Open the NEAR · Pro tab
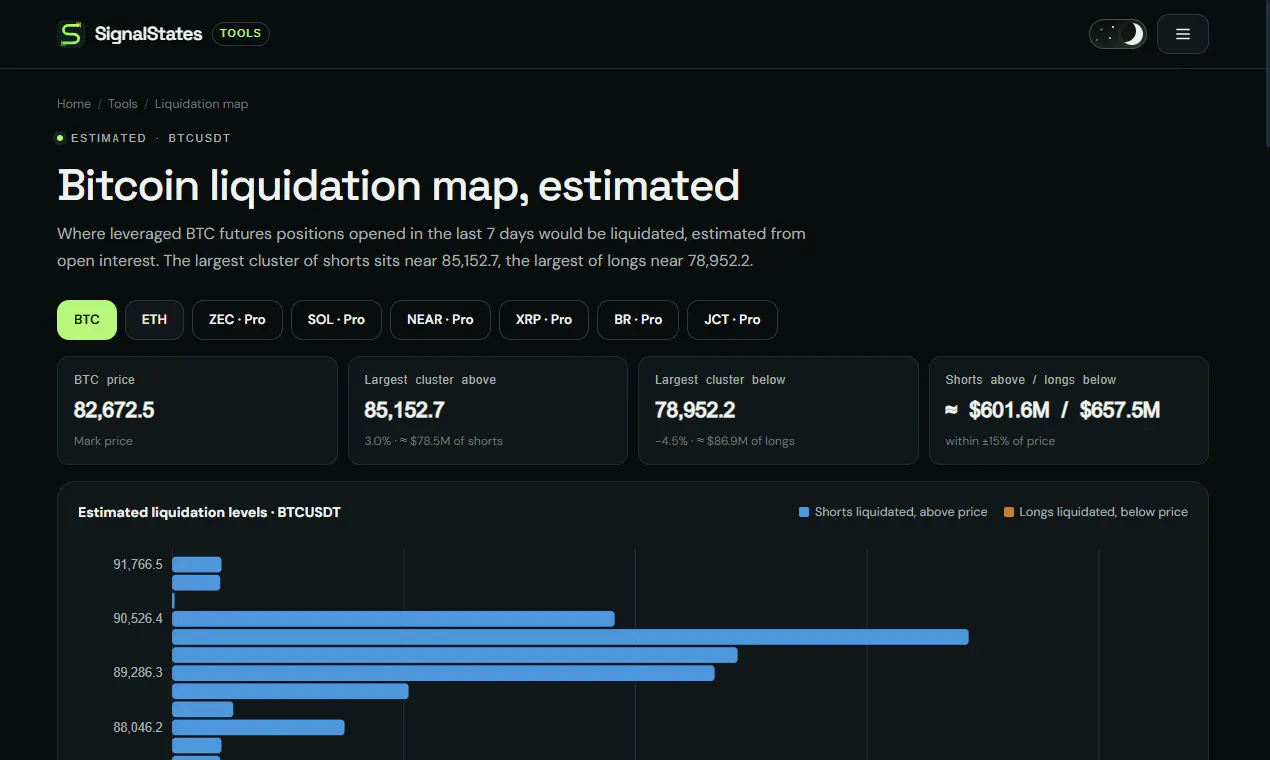 coord(440,320)
